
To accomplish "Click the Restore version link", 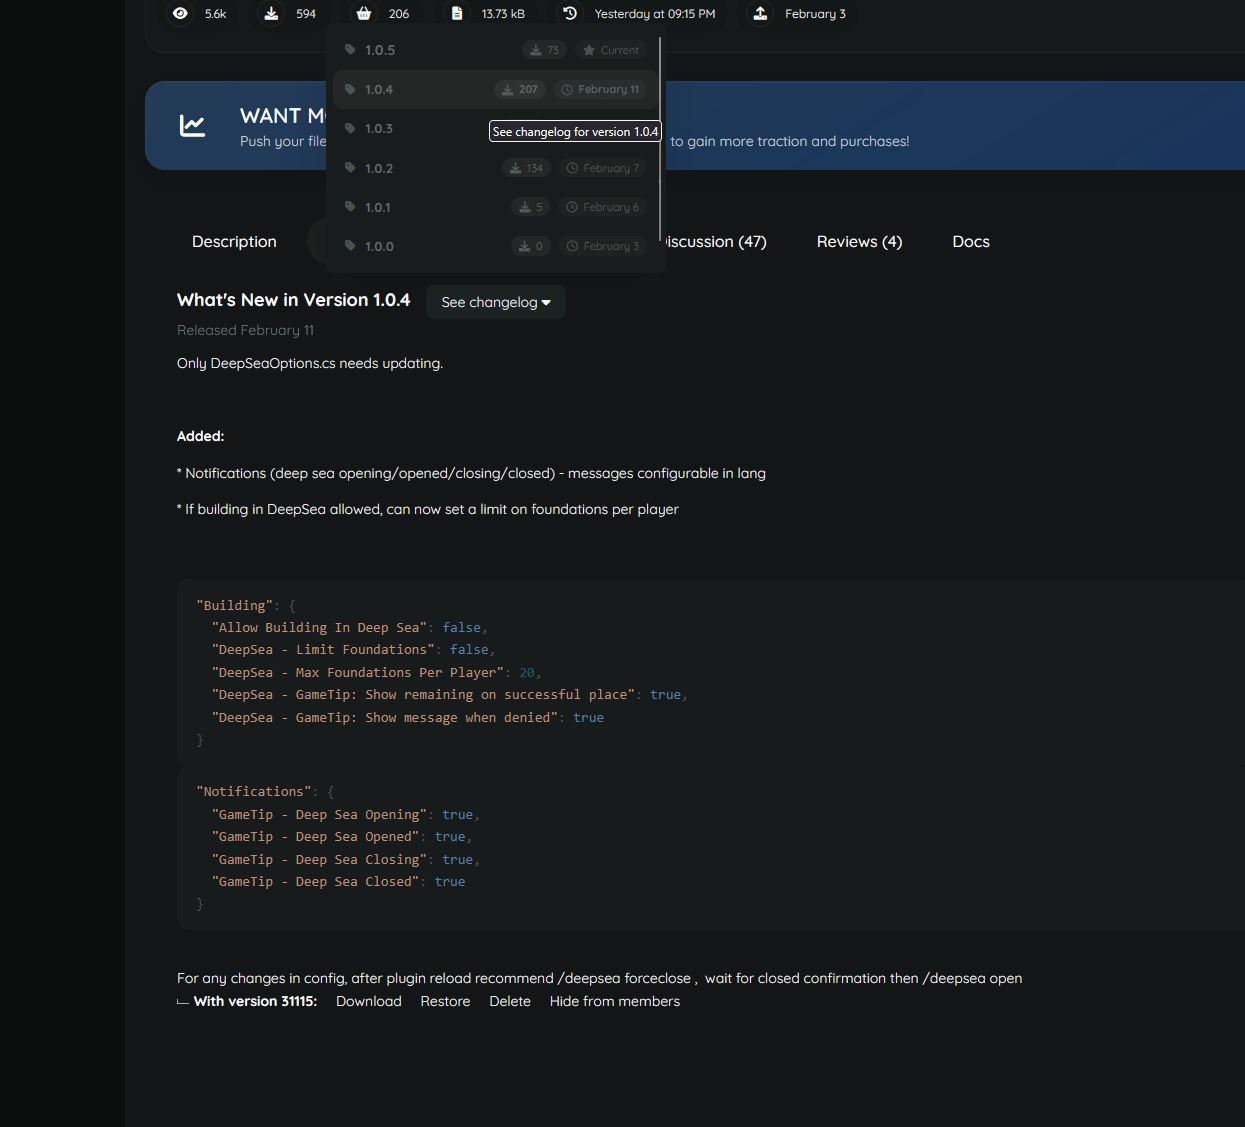I will (x=445, y=1001).
